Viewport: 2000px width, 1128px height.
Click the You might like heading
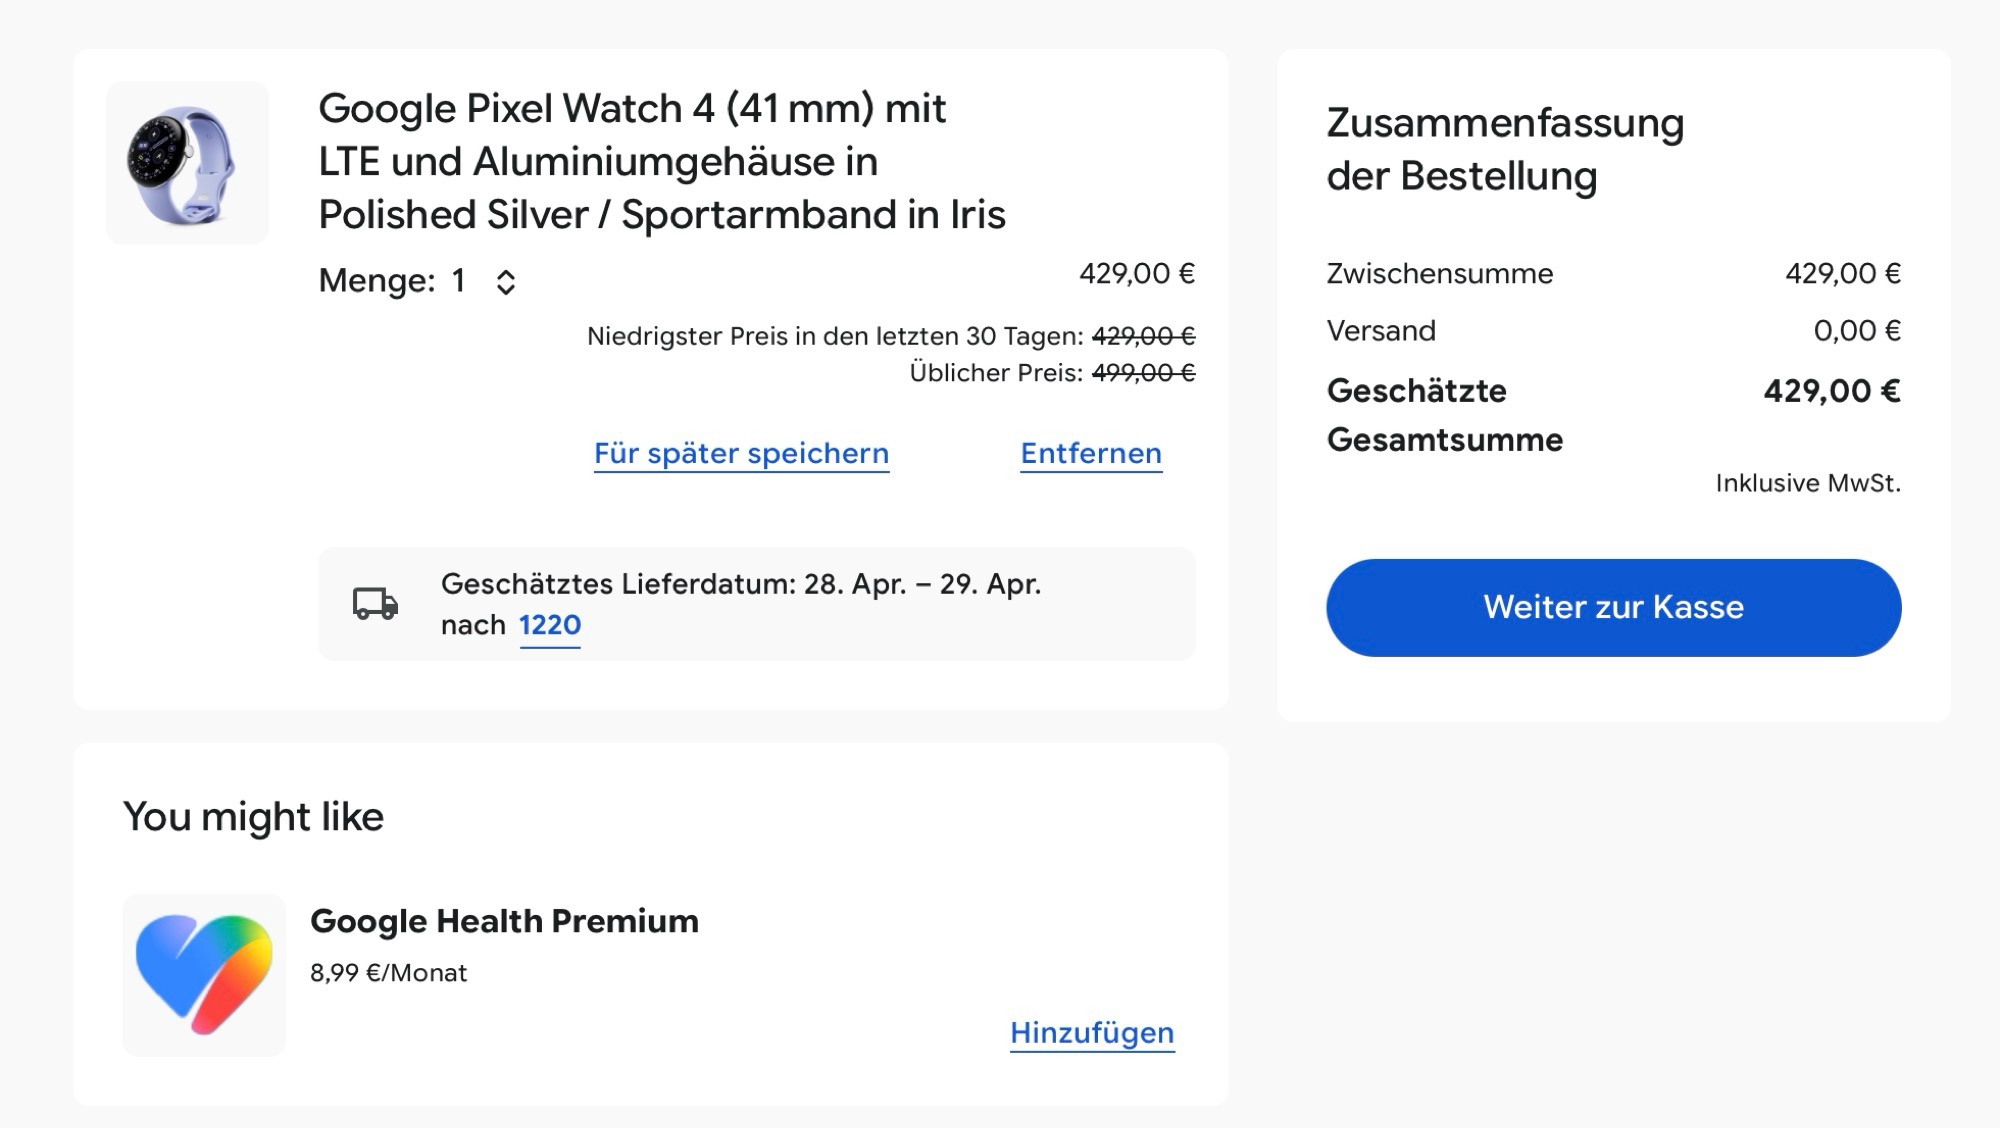coord(253,817)
